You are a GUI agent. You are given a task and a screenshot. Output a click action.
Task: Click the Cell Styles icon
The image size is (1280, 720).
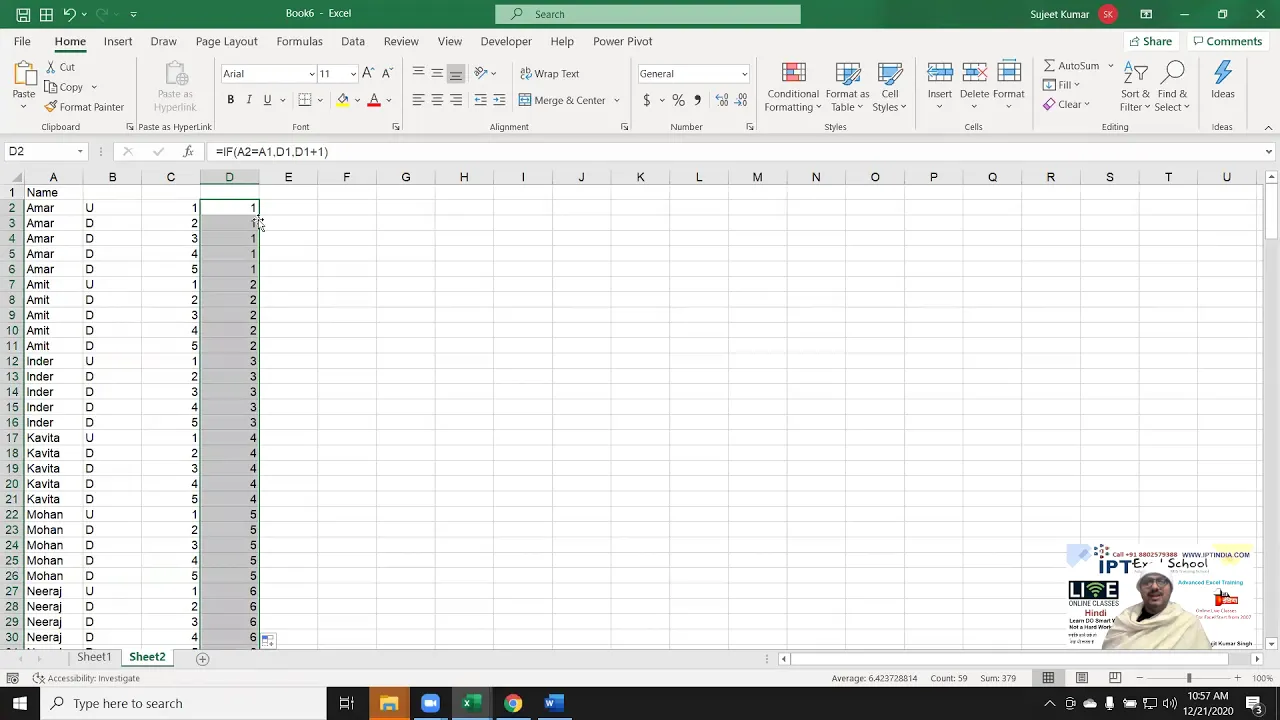(890, 73)
